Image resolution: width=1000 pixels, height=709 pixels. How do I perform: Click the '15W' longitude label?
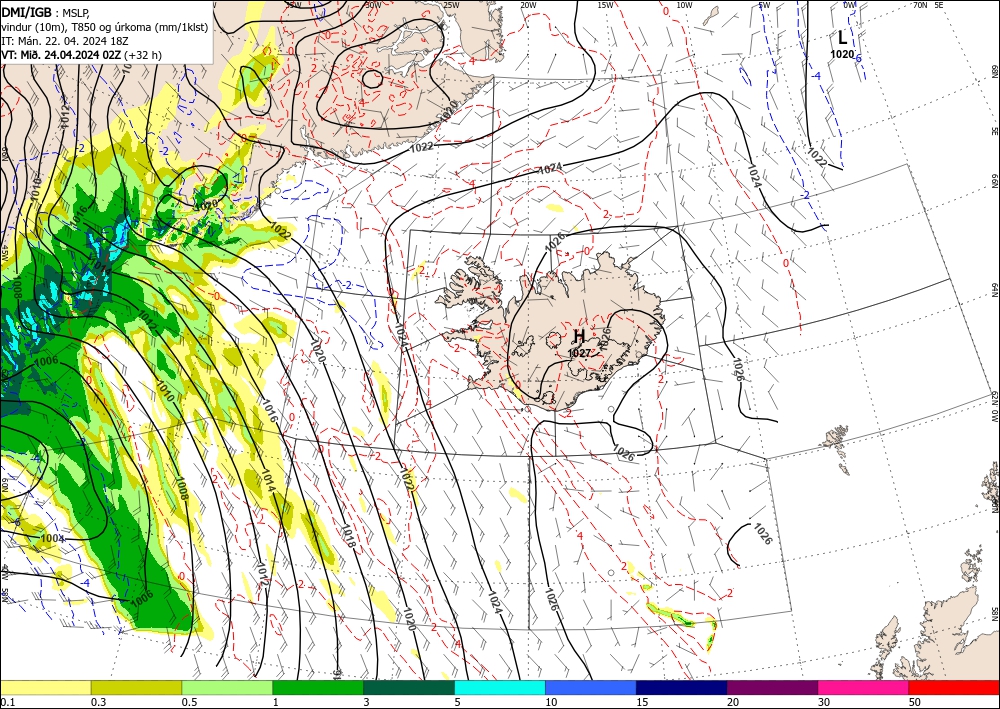[605, 5]
